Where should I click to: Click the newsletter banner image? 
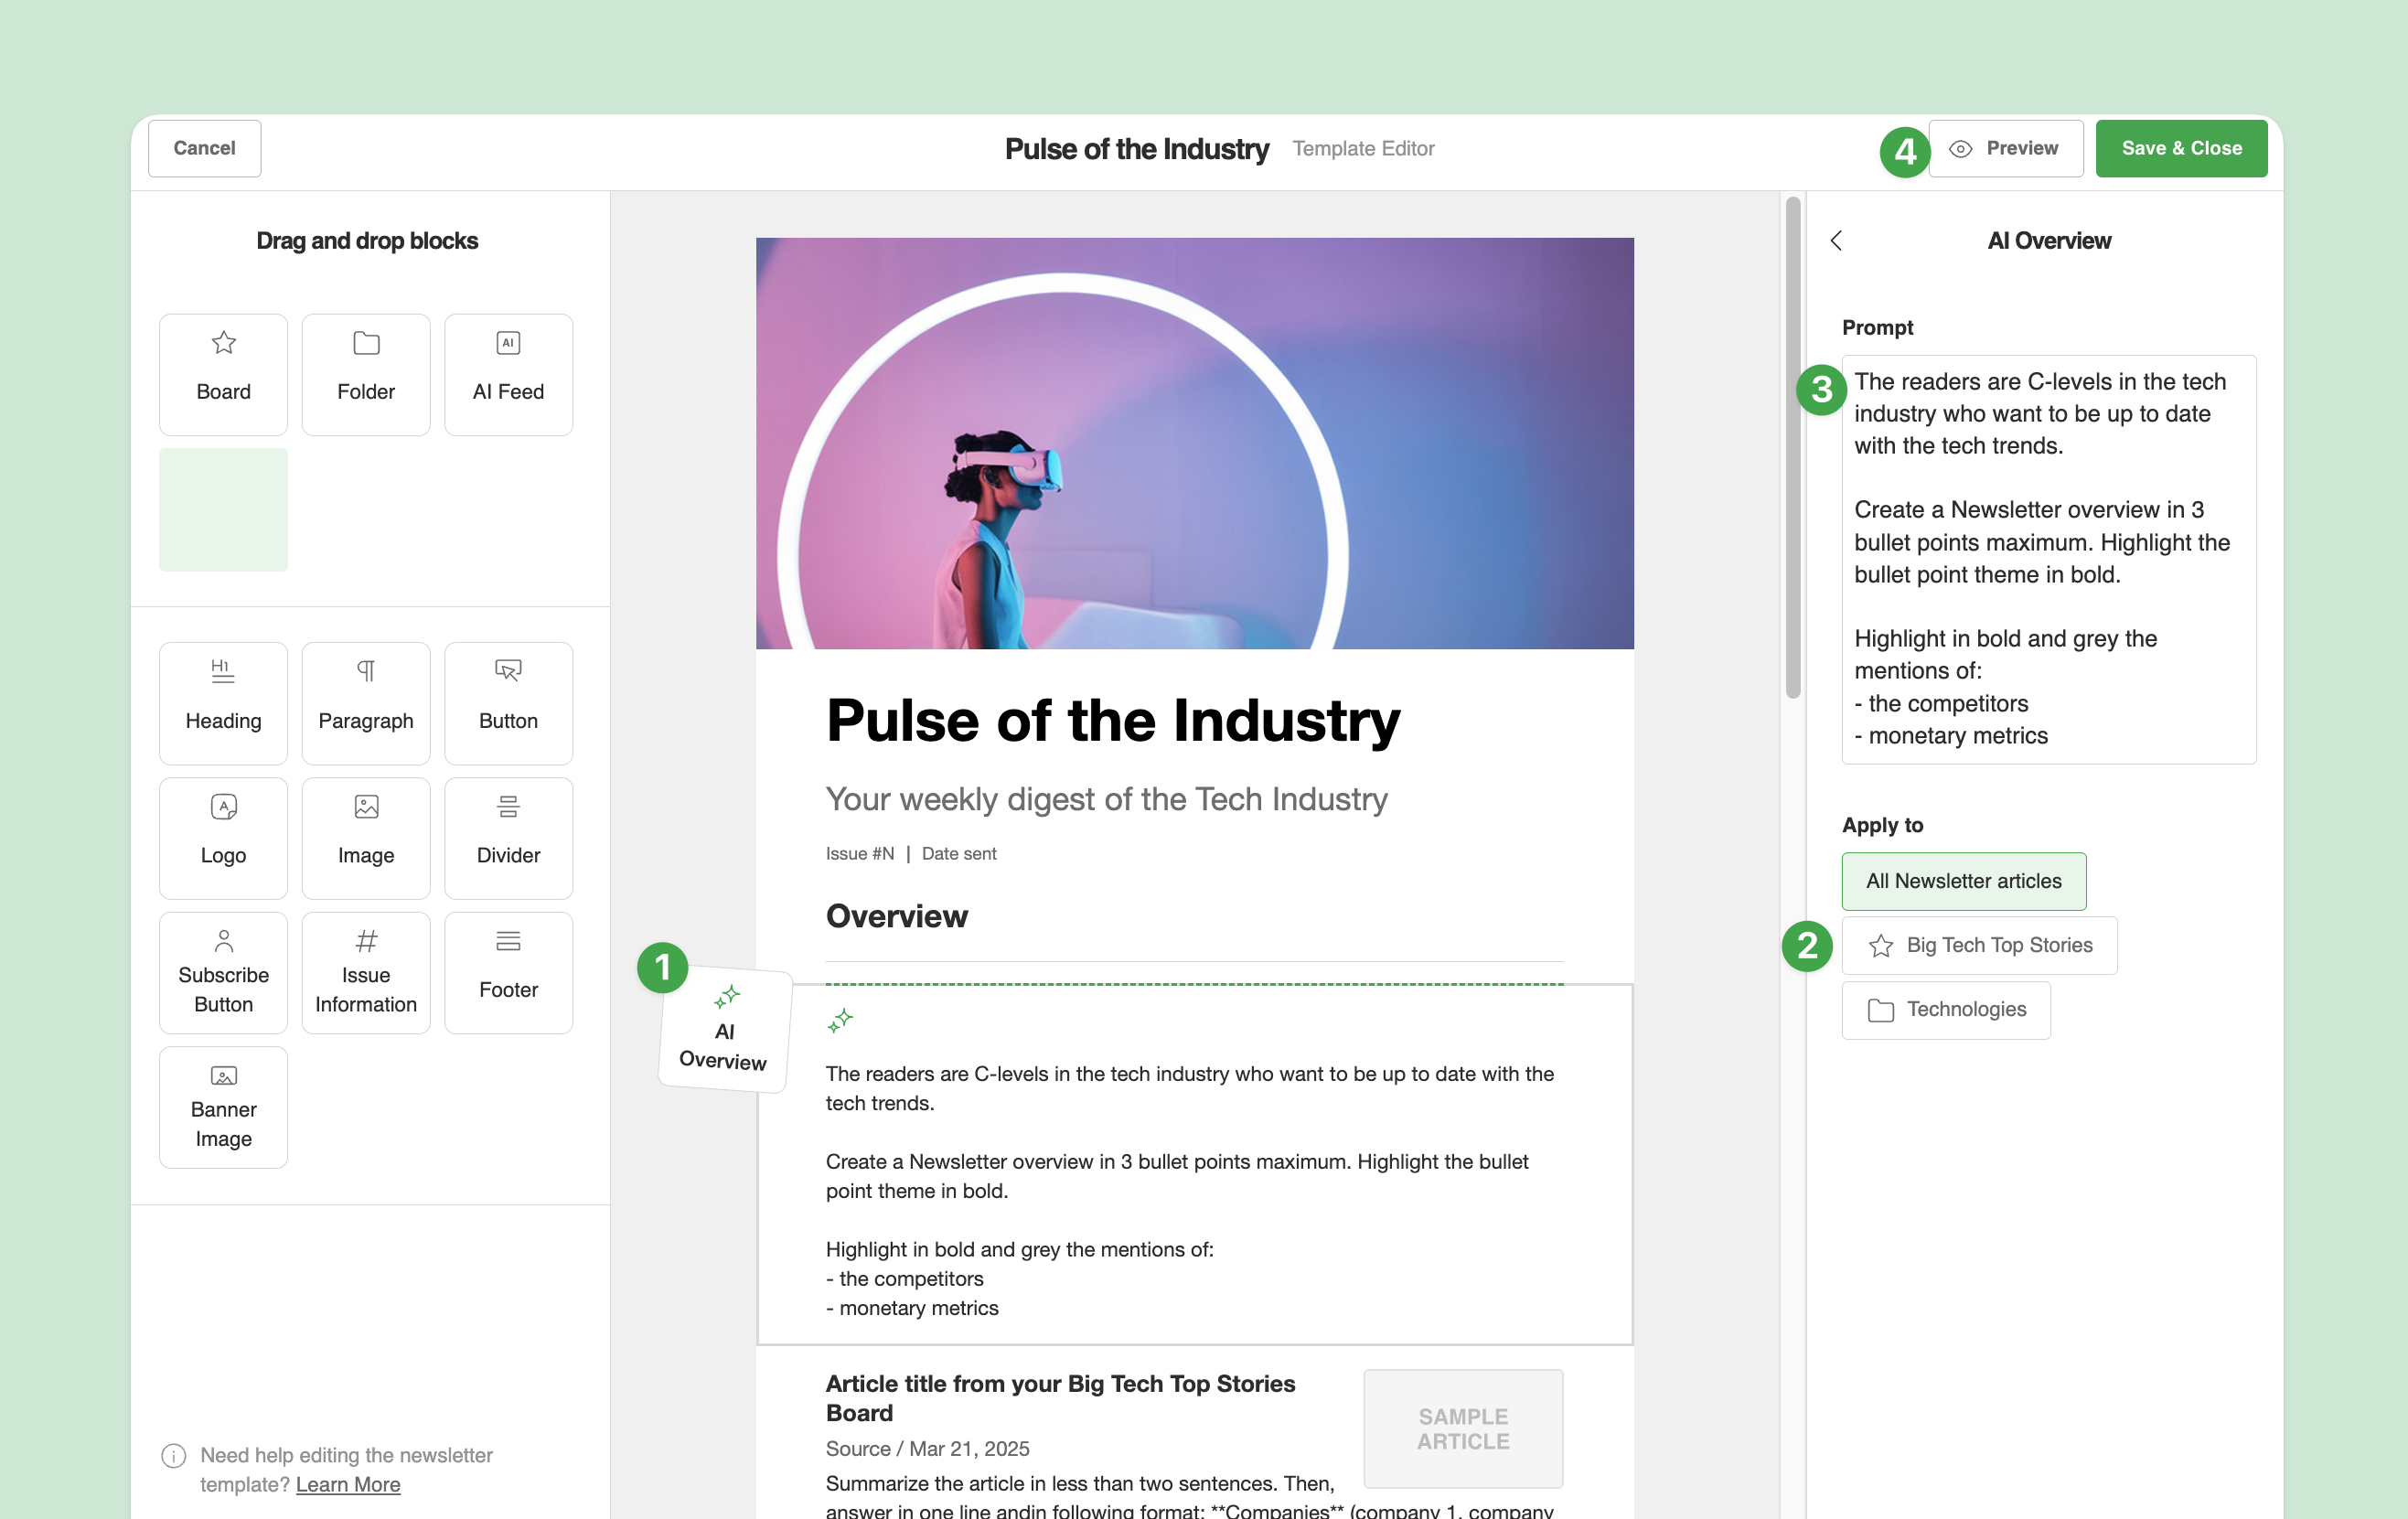click(1194, 443)
